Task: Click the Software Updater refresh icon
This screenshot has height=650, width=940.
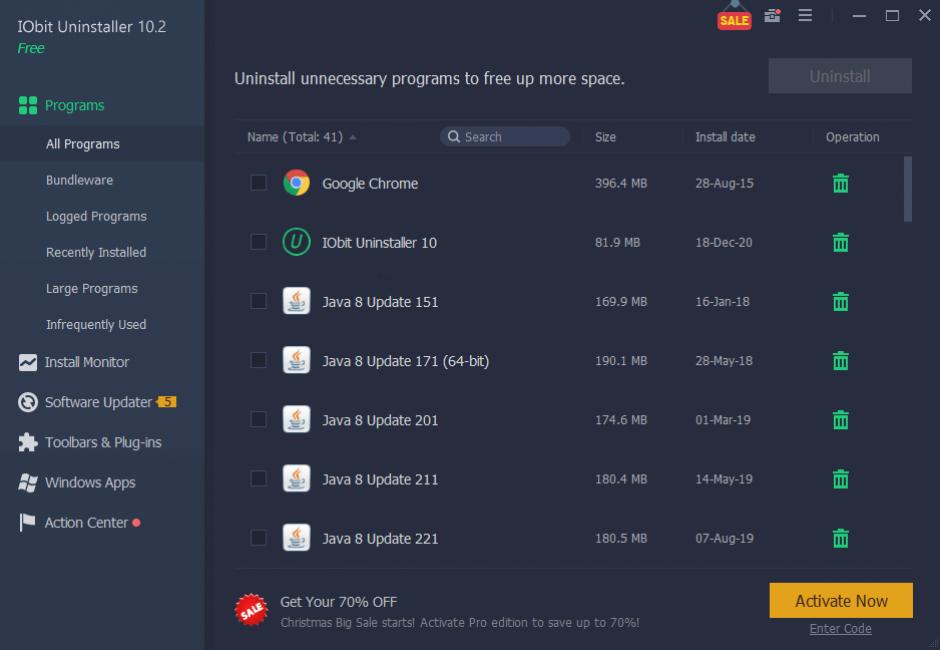Action: [x=28, y=402]
